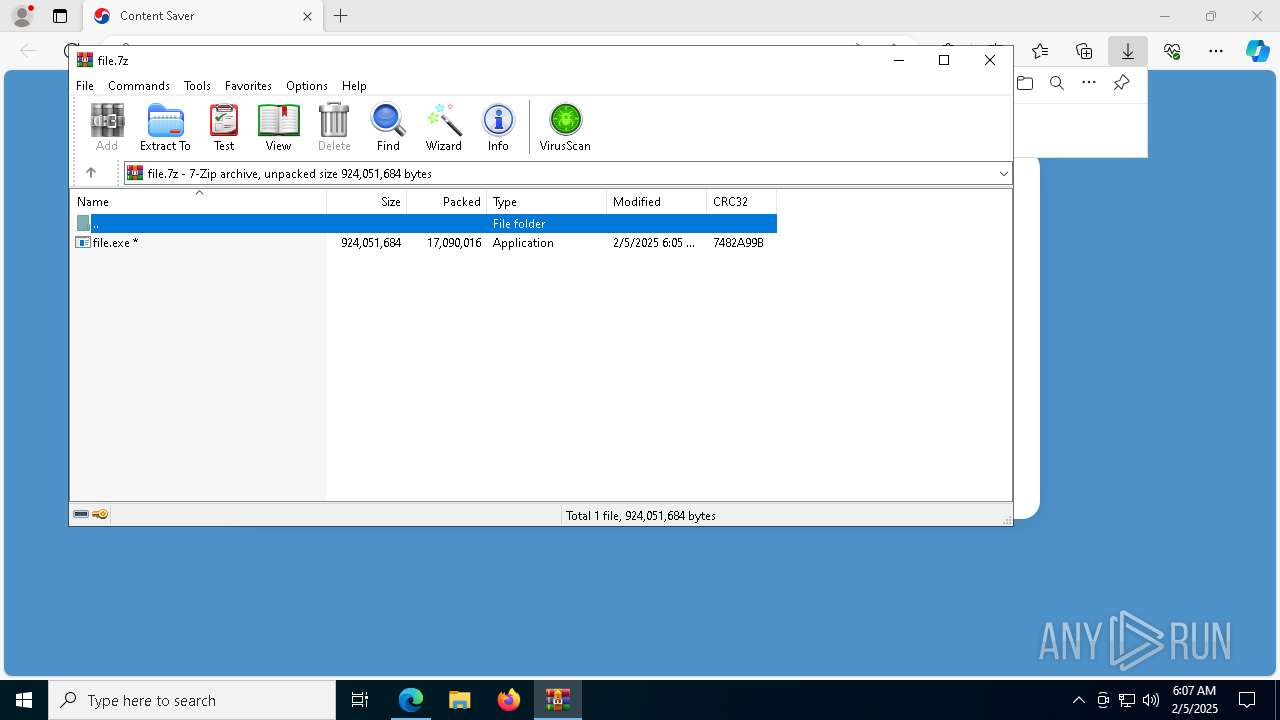Show archive Info

tap(498, 127)
